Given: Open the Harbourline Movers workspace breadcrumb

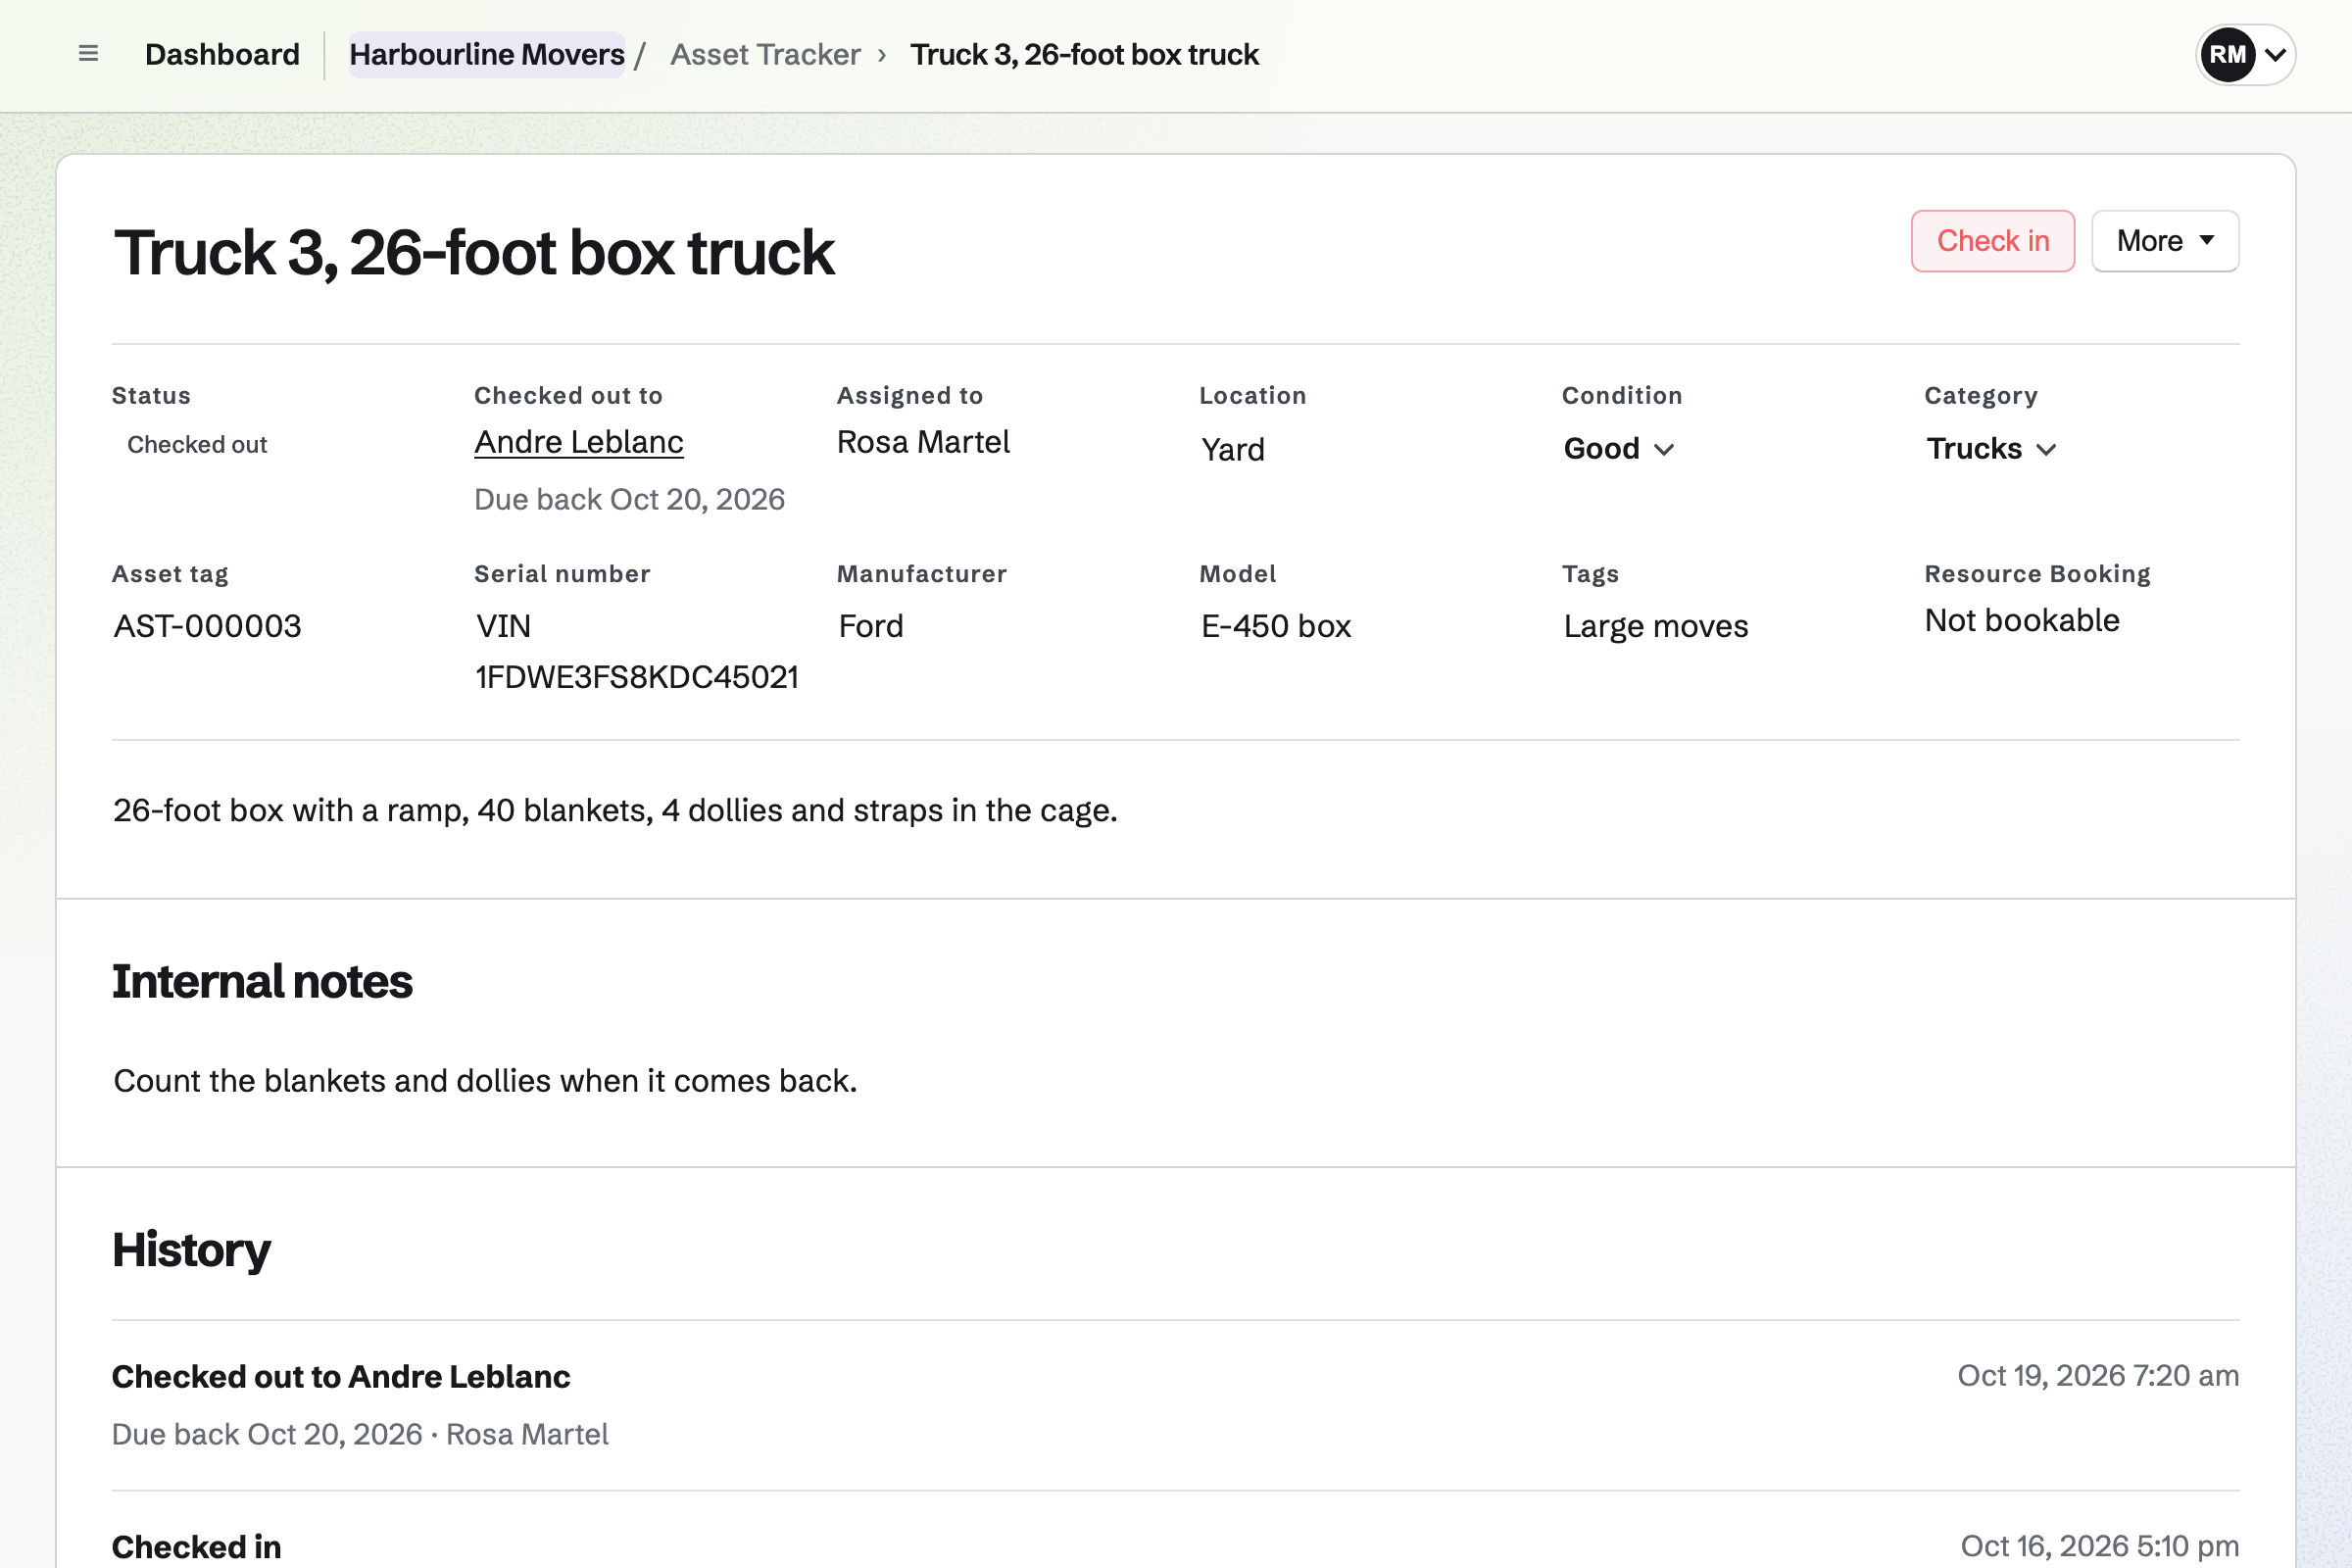Looking at the screenshot, I should pos(487,54).
